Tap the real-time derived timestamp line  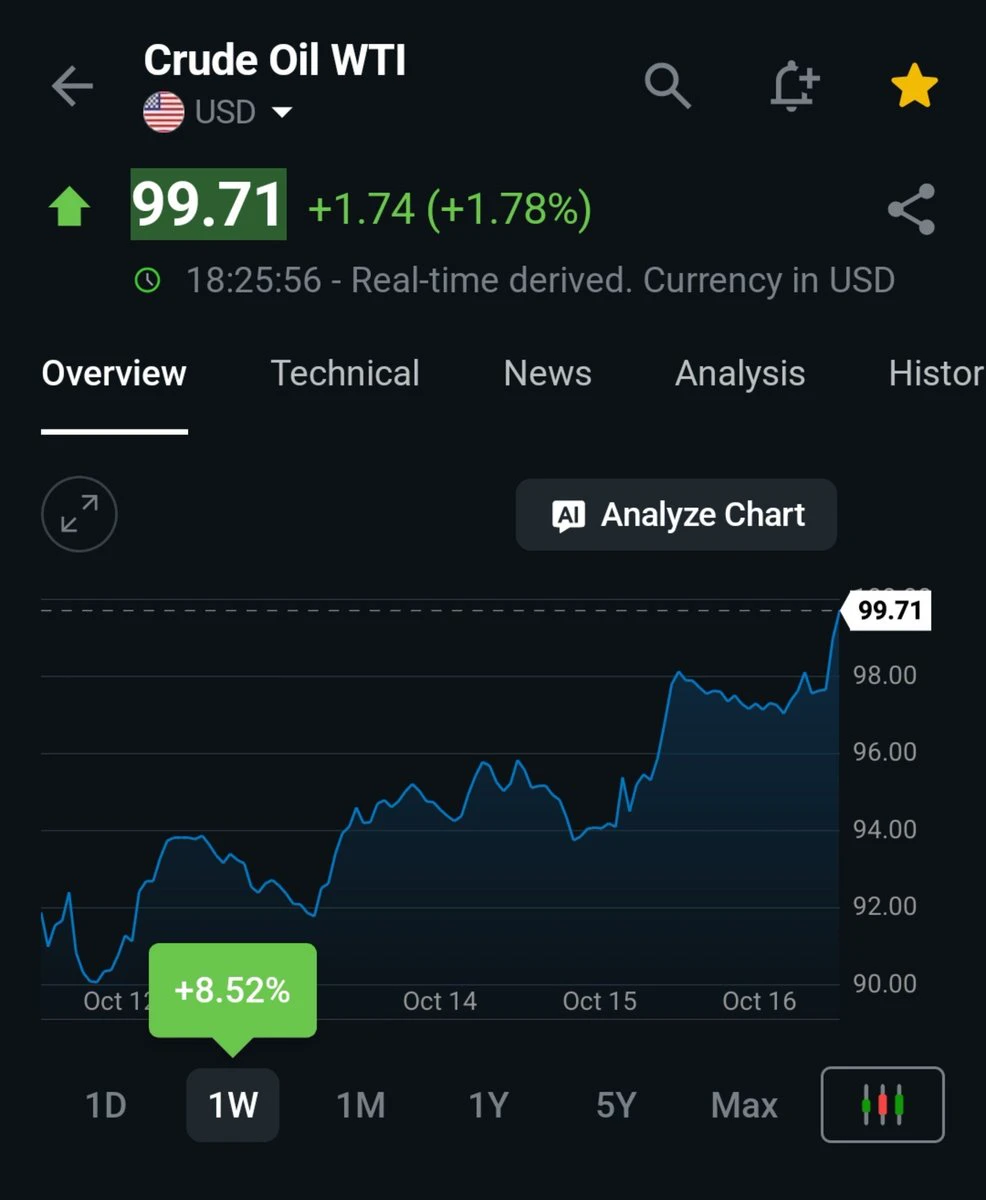point(540,280)
